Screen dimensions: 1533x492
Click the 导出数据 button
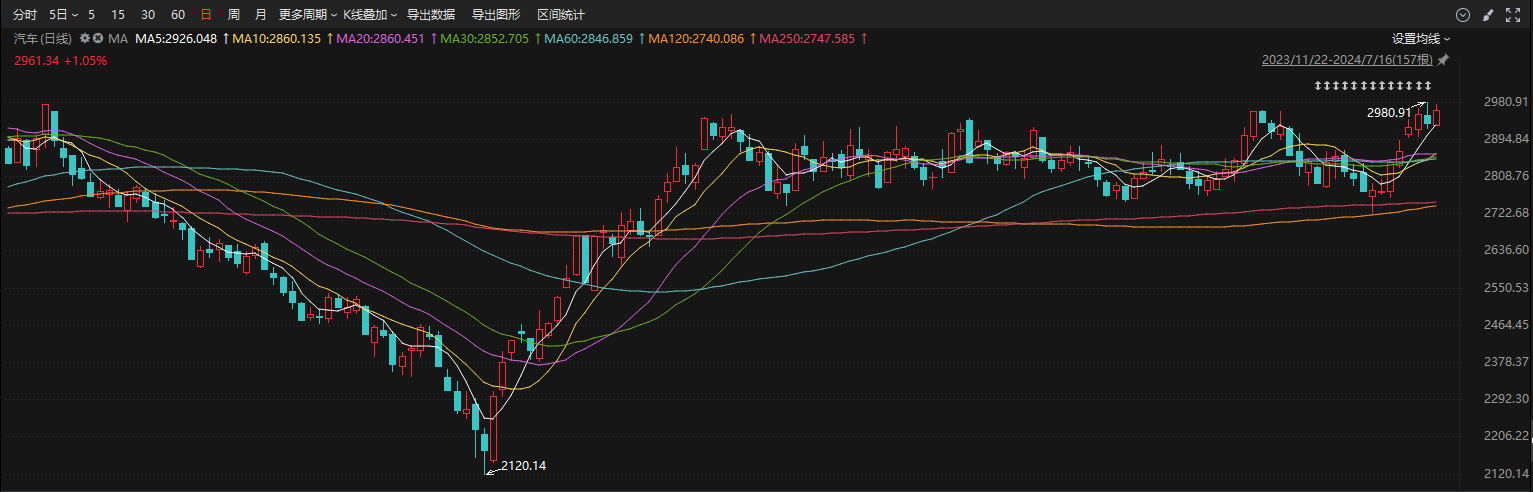click(431, 15)
